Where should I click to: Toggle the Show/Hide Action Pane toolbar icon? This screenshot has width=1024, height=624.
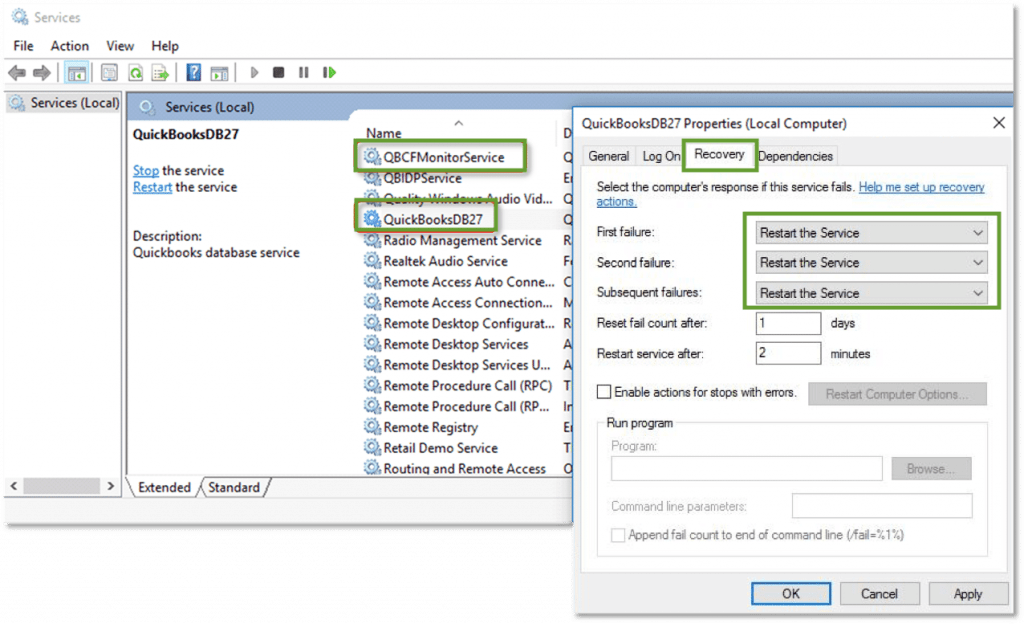coord(219,72)
